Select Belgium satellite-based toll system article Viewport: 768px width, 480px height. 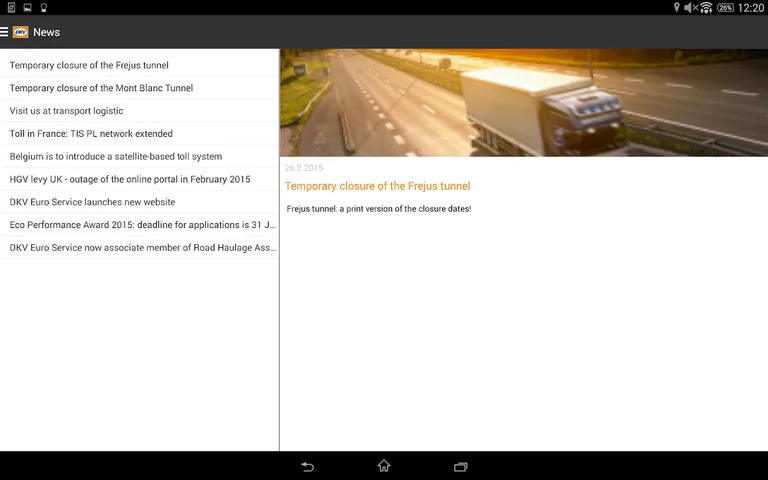[140, 156]
